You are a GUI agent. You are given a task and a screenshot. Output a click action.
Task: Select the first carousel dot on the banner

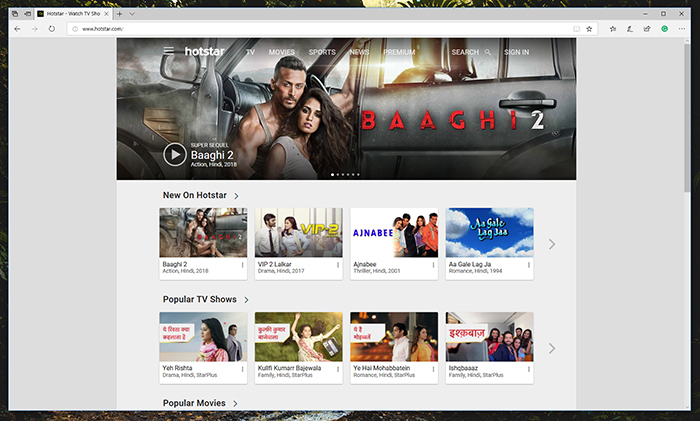333,175
